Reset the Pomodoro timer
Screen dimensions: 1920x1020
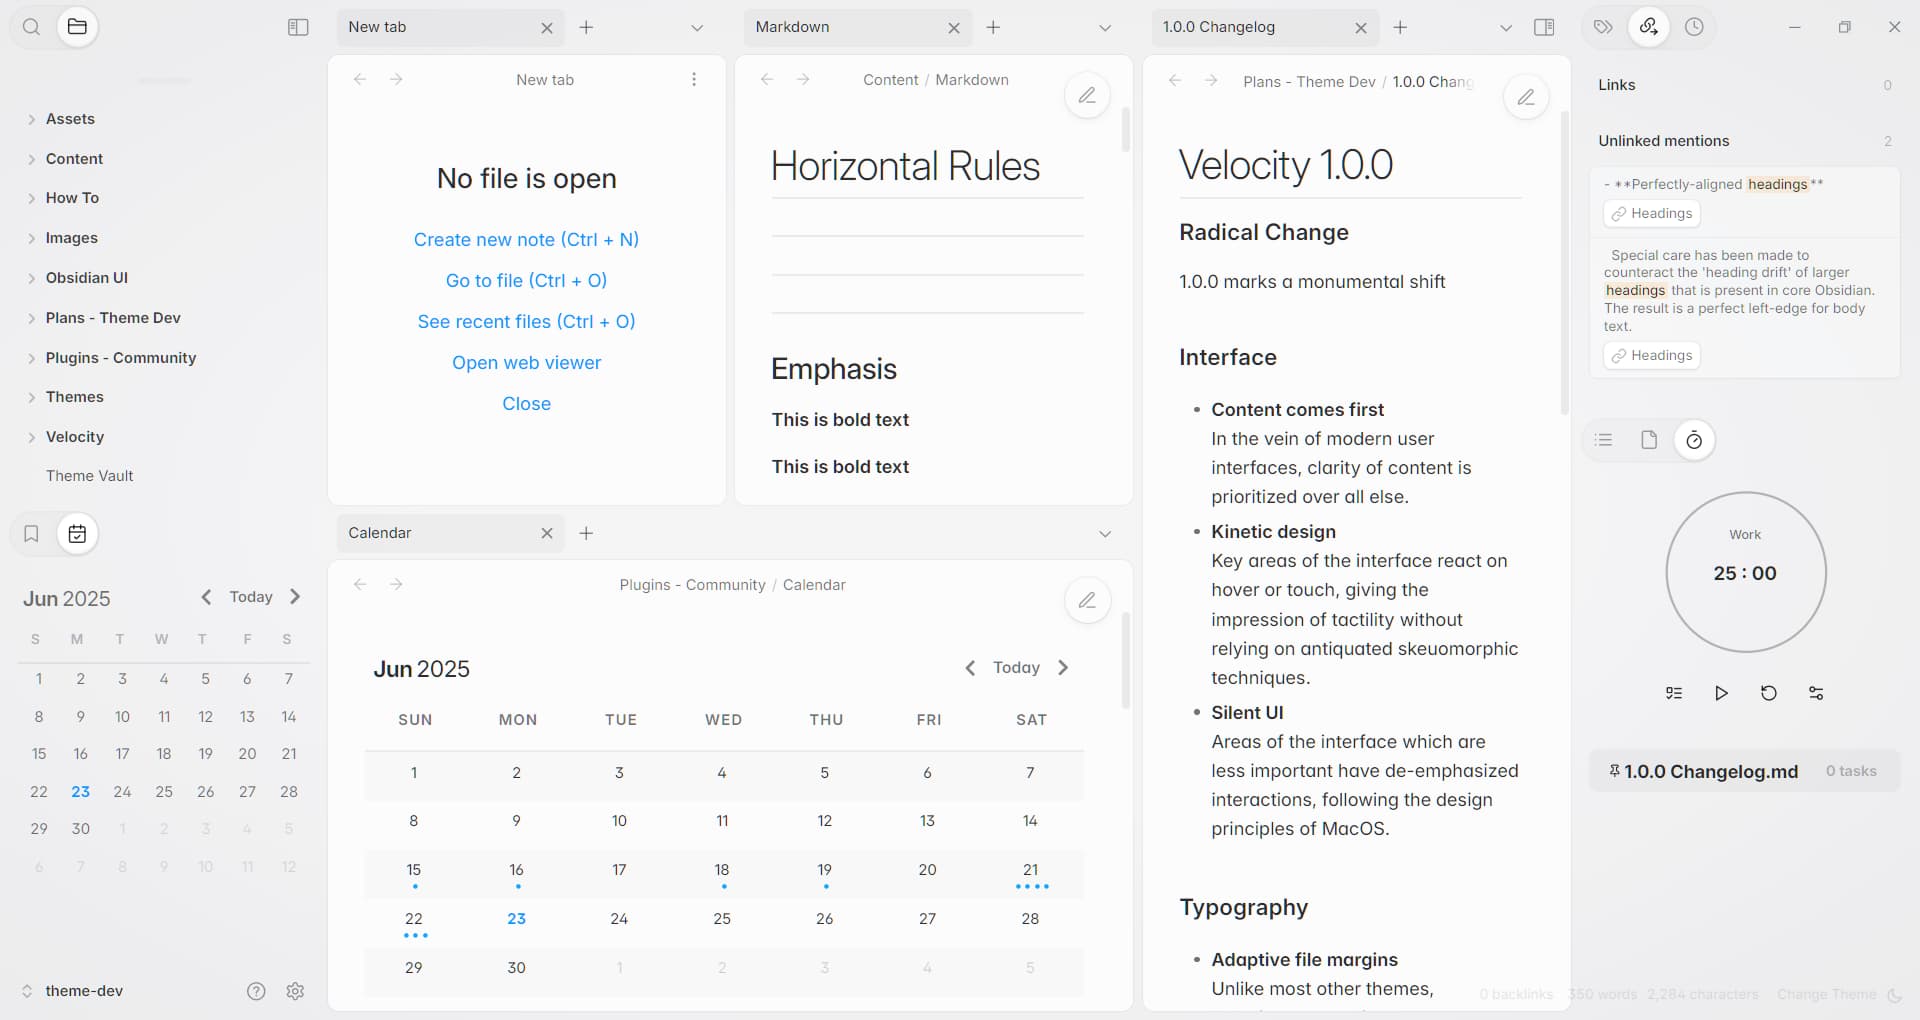pos(1768,693)
